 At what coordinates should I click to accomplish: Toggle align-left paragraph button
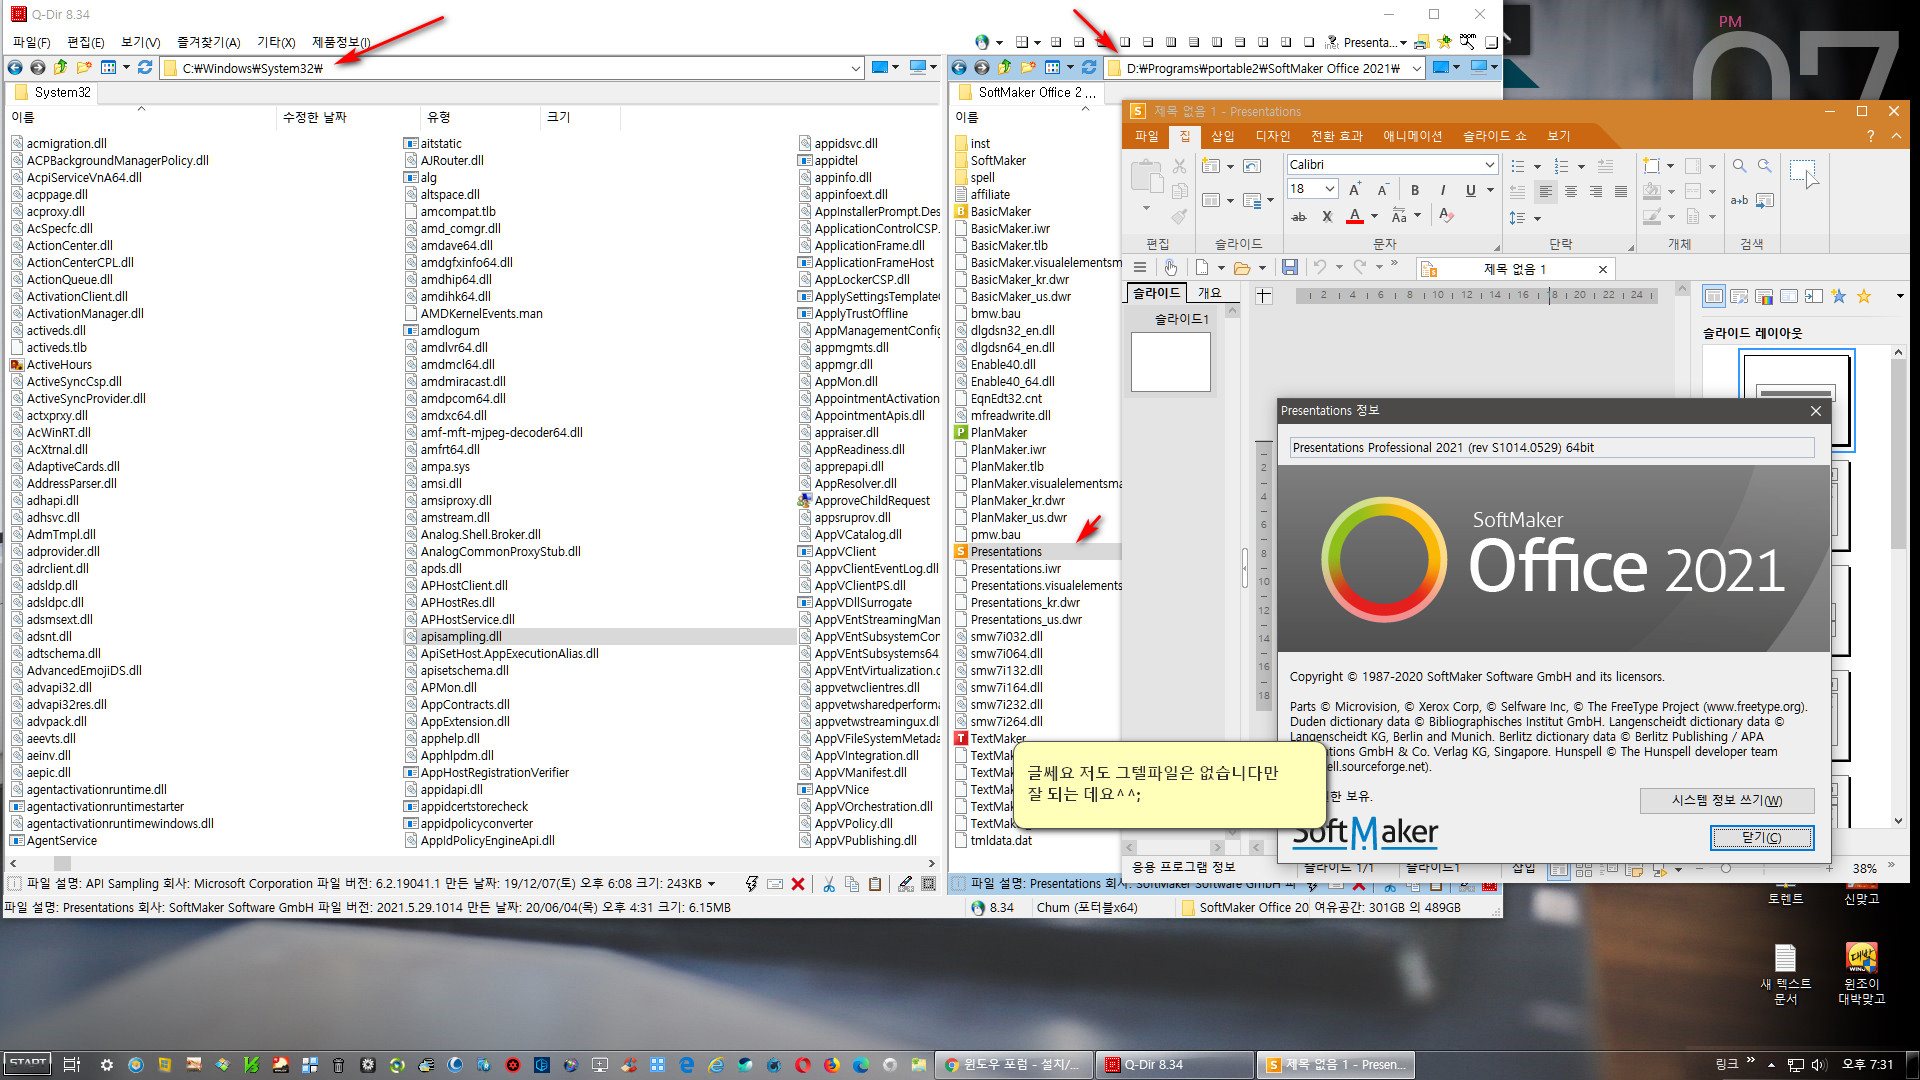pos(1546,191)
